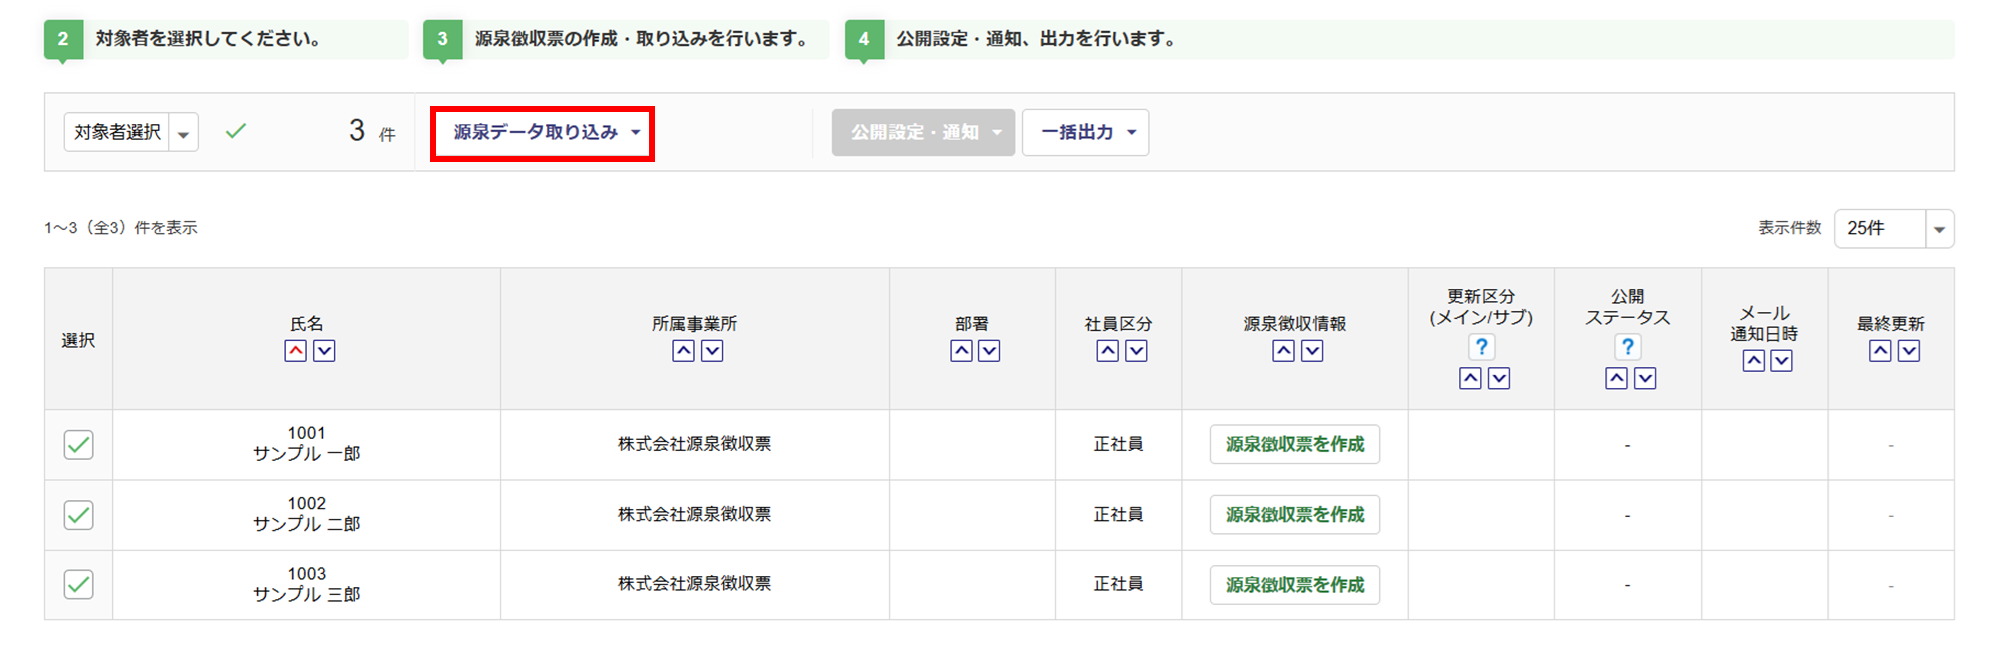The height and width of the screenshot is (651, 2000).
Task: Sort 社員区分 column descending
Action: click(x=1136, y=351)
